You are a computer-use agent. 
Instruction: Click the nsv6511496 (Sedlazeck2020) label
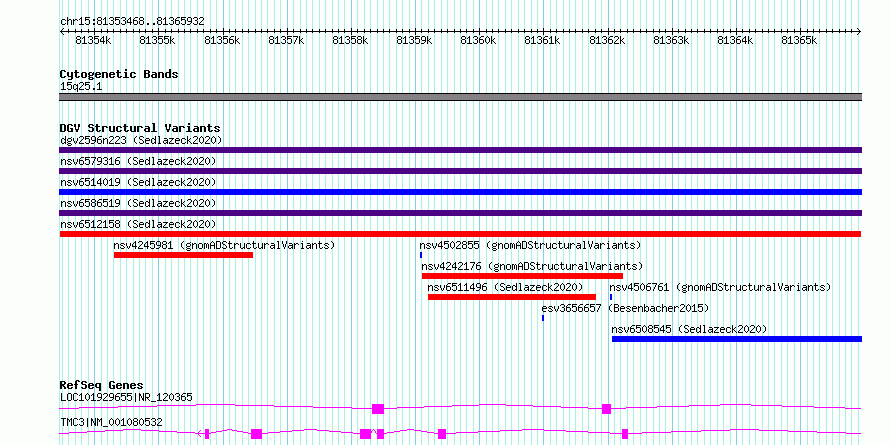[x=506, y=287]
